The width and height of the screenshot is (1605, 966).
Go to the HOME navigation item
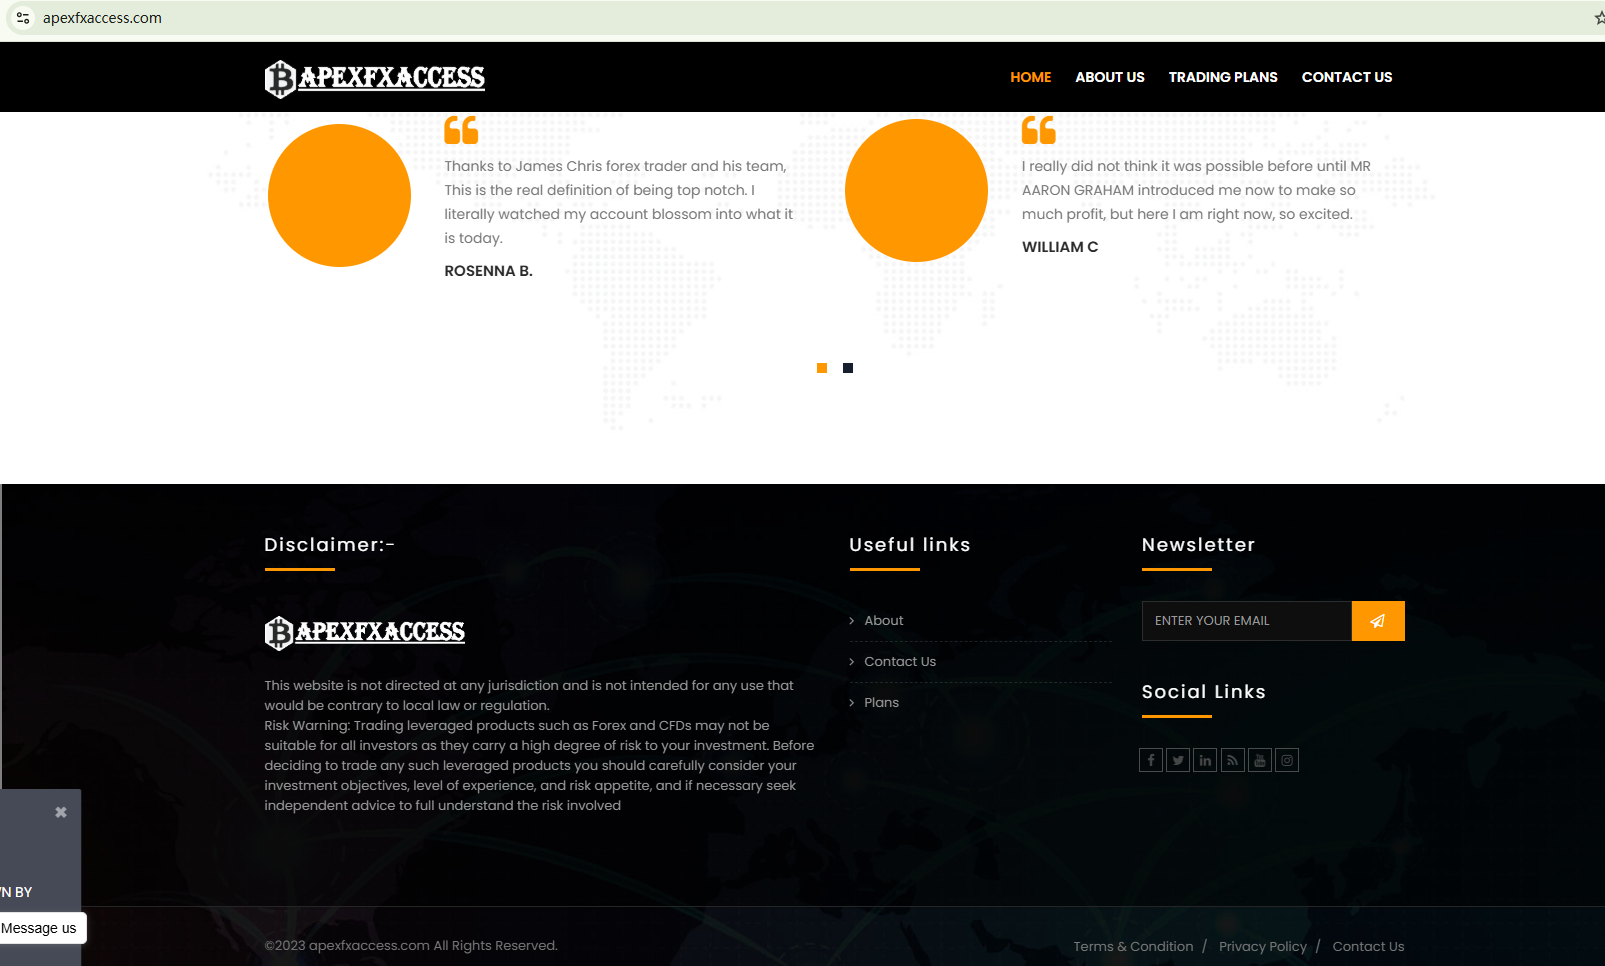pos(1031,77)
